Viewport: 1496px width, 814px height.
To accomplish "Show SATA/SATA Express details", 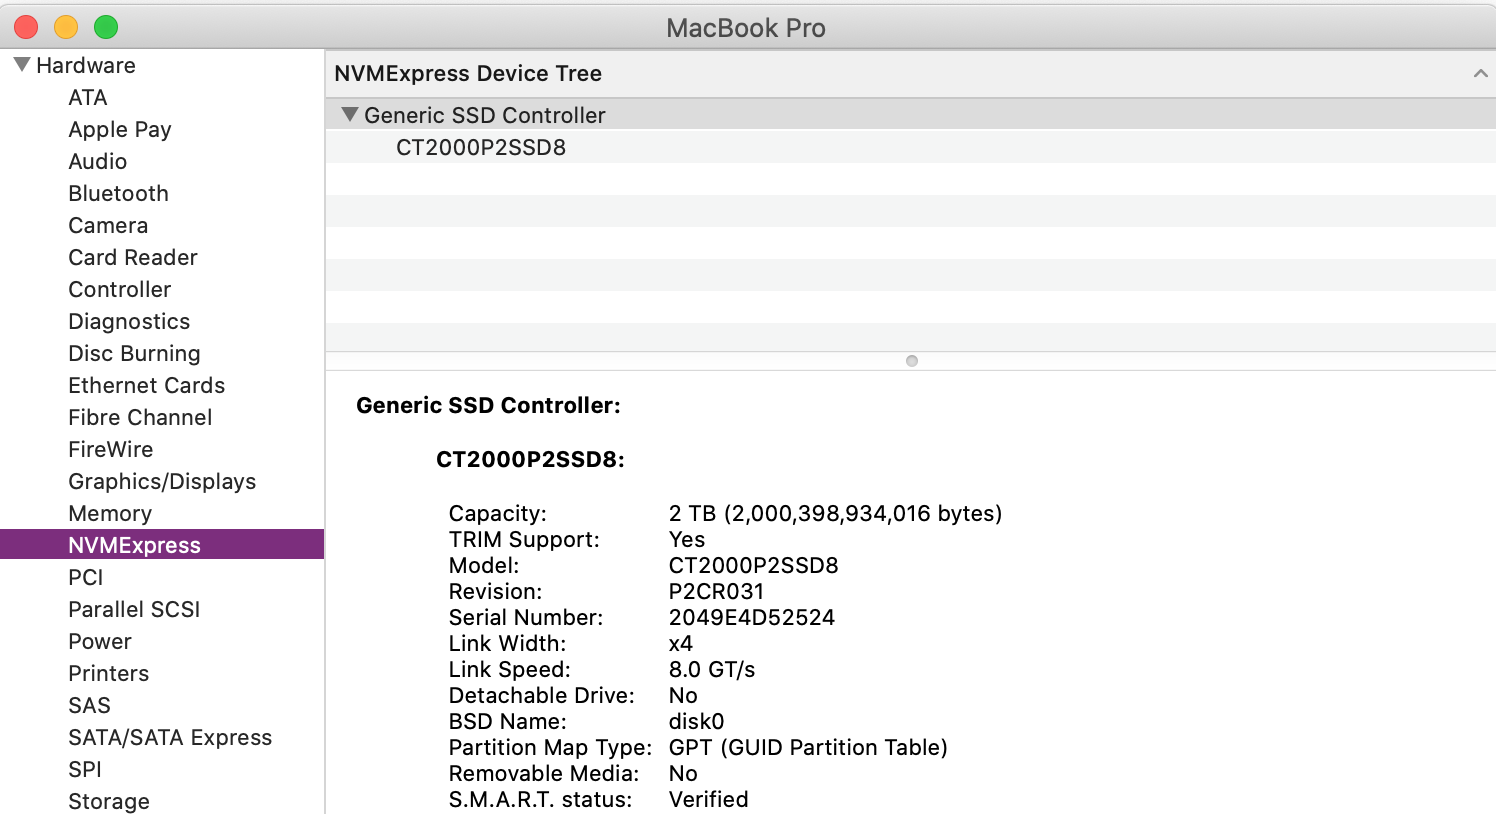I will pyautogui.click(x=169, y=737).
